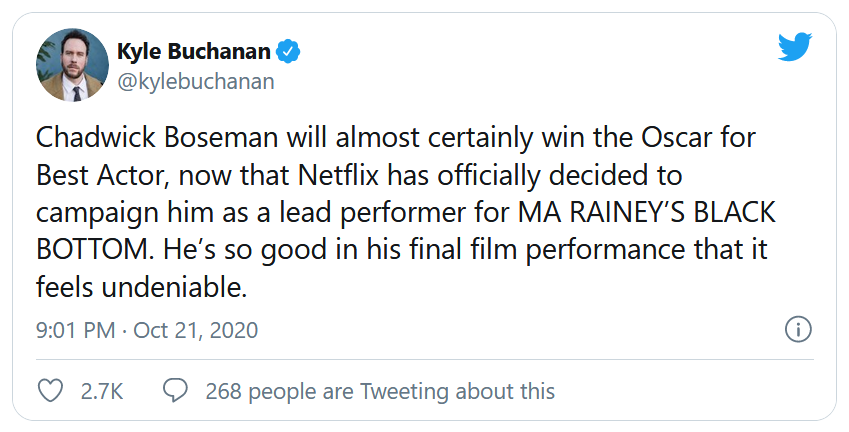Click the Kyle Buchanan display name
Image resolution: width=849 pixels, height=432 pixels.
click(196, 50)
